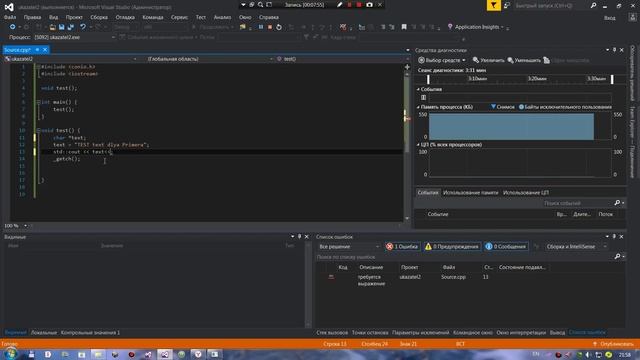Toggle the Снимок snapshot legend marker
The image size is (640, 360).
[493, 107]
